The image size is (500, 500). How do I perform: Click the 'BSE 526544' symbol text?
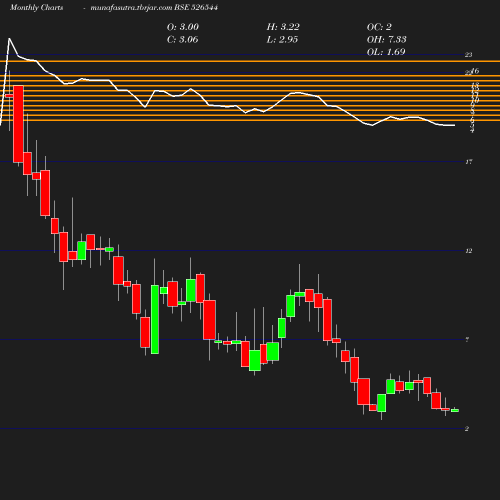click(x=196, y=7)
